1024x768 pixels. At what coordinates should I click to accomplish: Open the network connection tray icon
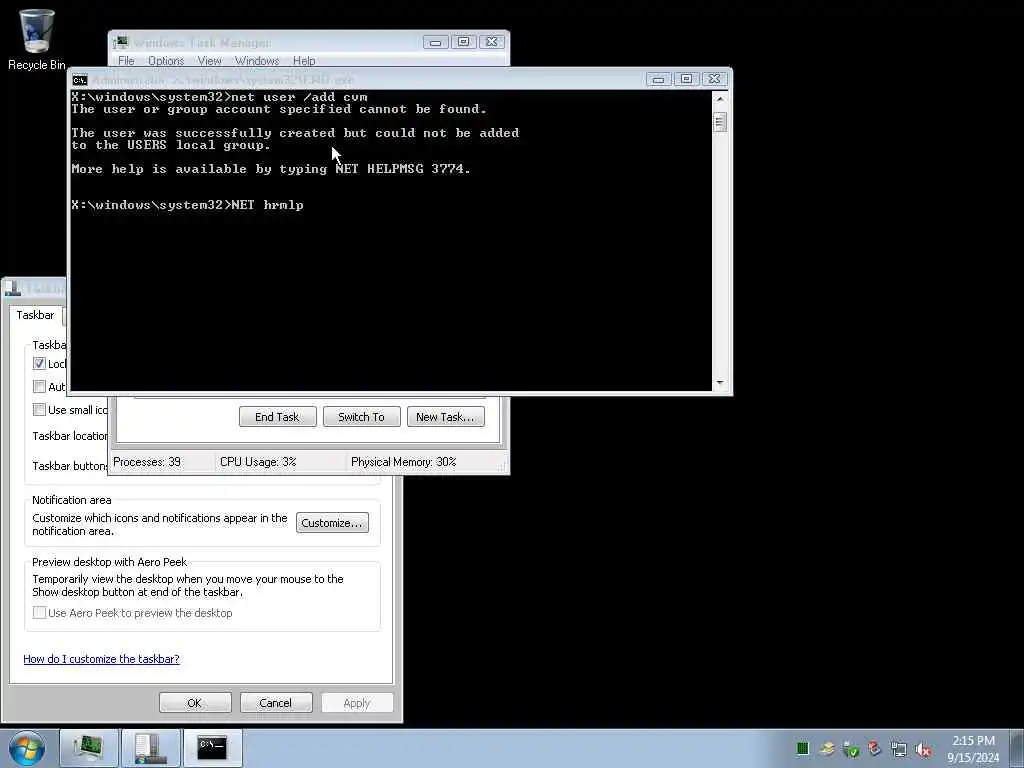[899, 749]
